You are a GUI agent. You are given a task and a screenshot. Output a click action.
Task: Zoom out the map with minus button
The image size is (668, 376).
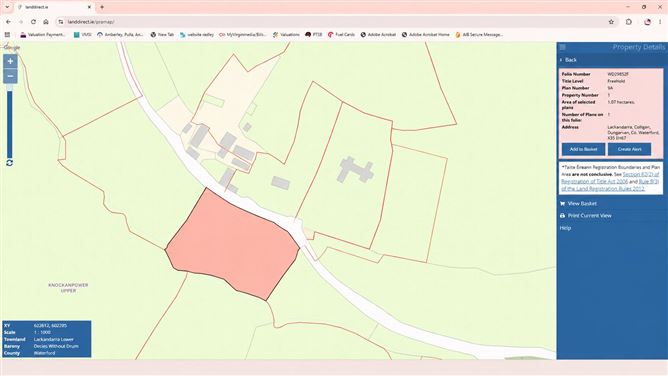click(10, 76)
